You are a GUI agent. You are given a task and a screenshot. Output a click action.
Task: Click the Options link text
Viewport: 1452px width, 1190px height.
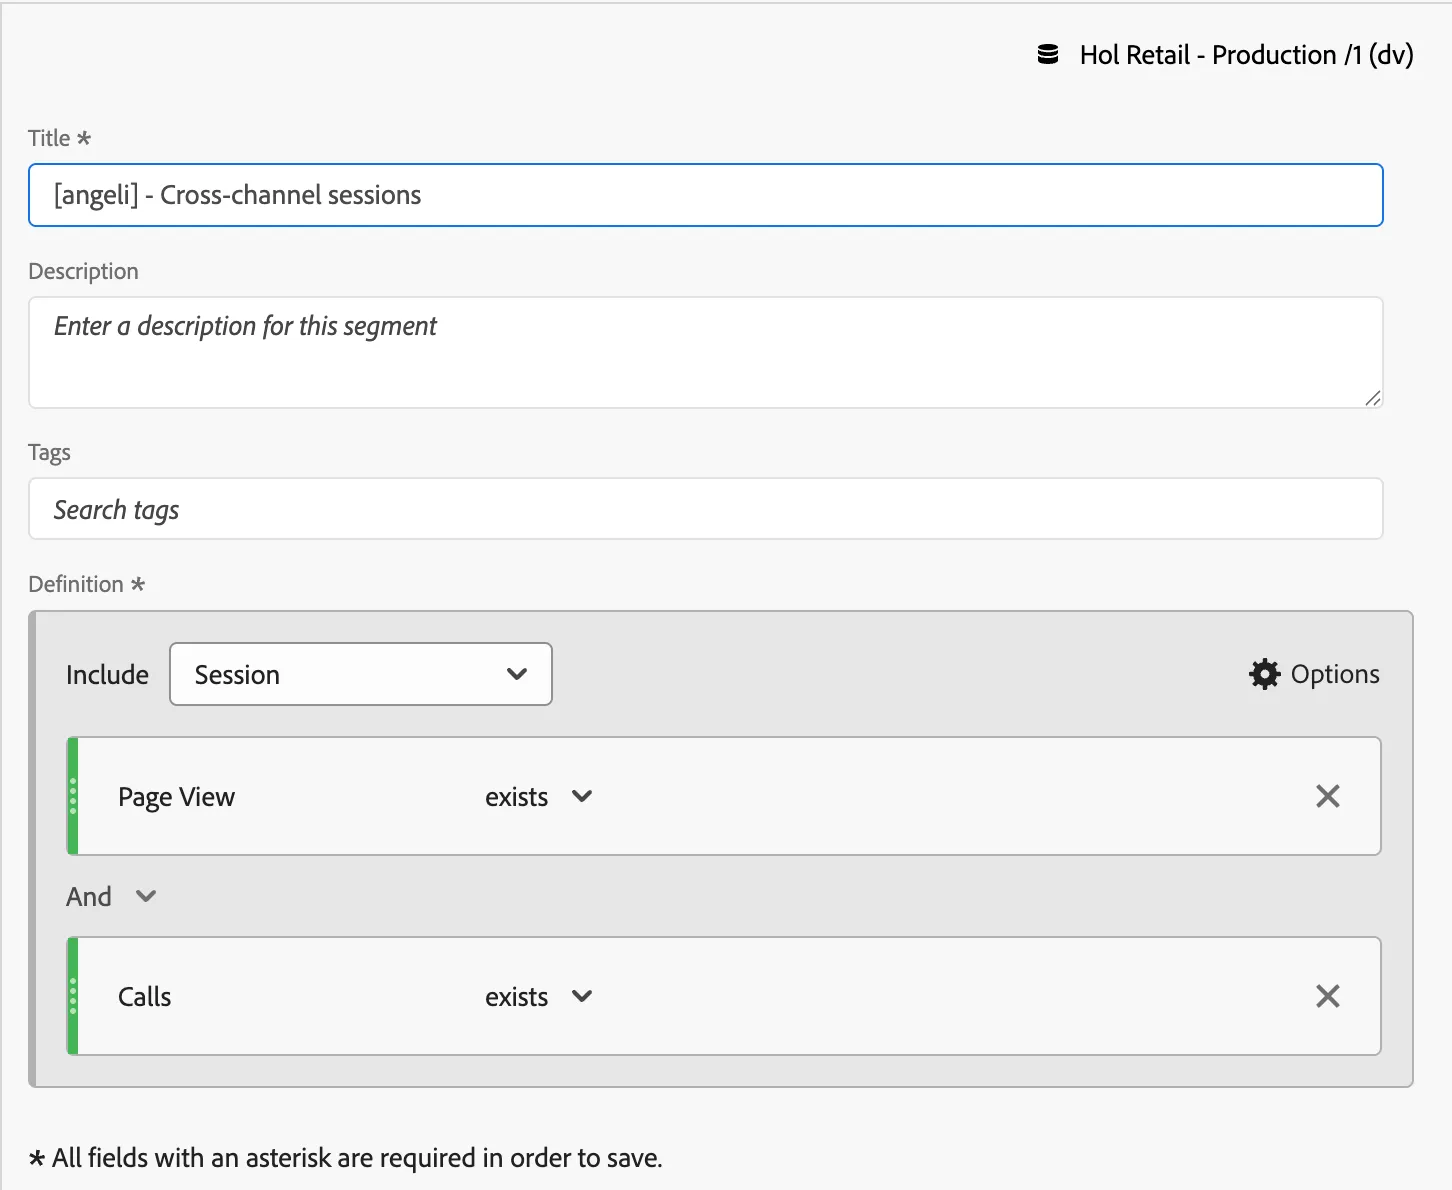coord(1335,674)
